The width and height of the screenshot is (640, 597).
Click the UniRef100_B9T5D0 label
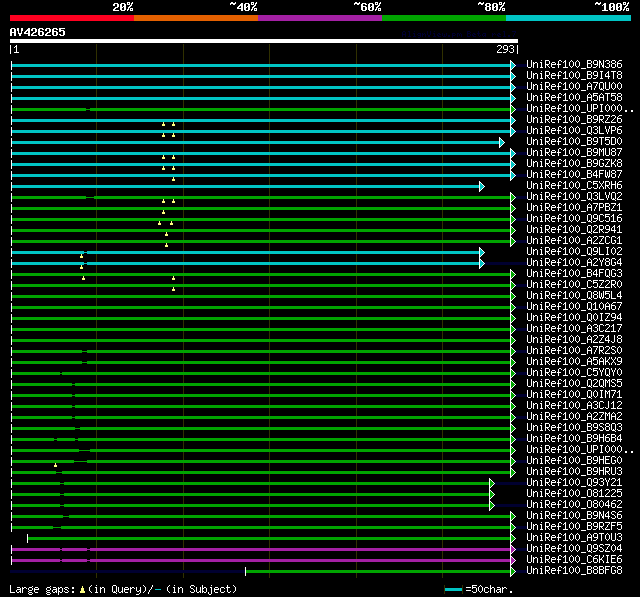coord(574,142)
